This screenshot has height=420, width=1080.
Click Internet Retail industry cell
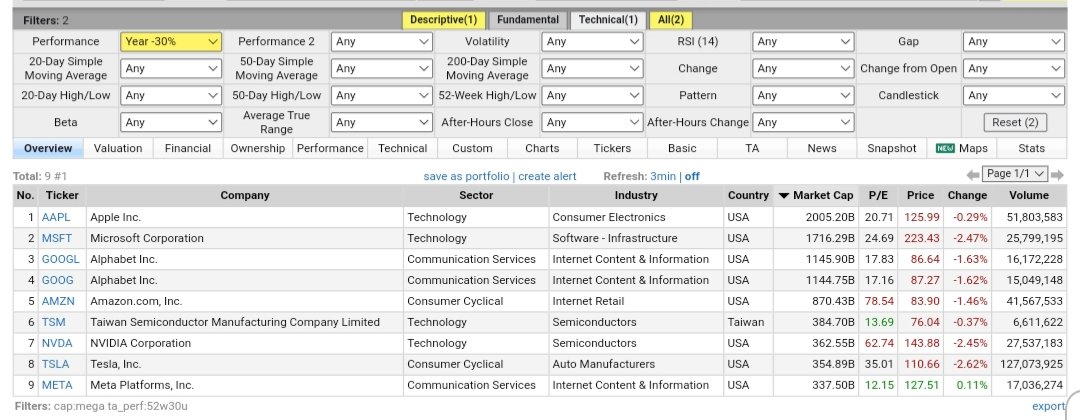588,301
